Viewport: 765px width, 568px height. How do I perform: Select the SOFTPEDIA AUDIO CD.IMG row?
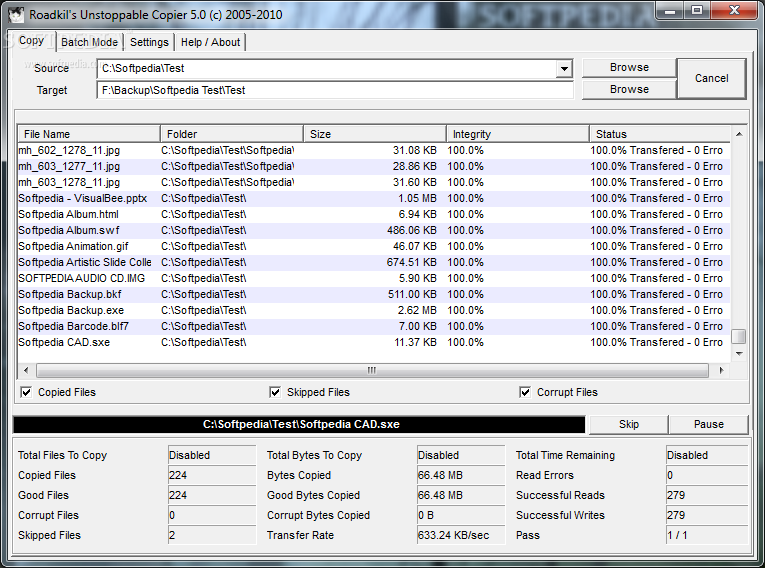click(374, 278)
